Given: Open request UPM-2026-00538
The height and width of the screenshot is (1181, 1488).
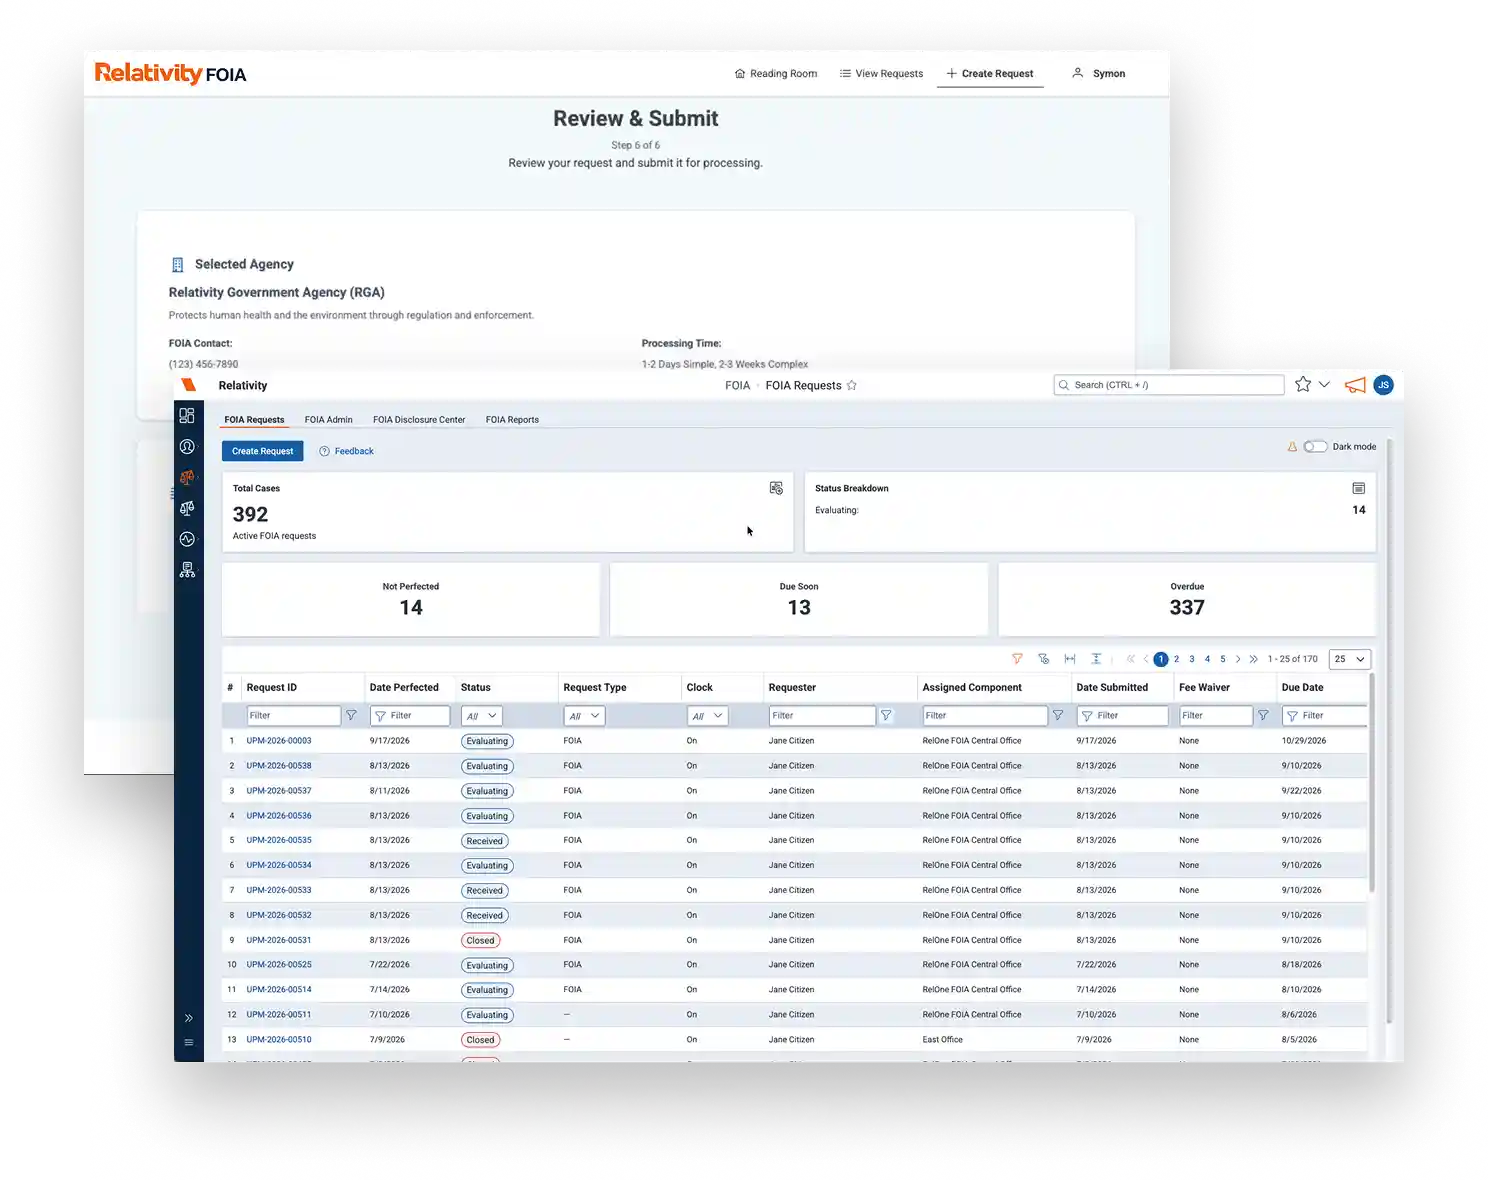Looking at the screenshot, I should (279, 766).
